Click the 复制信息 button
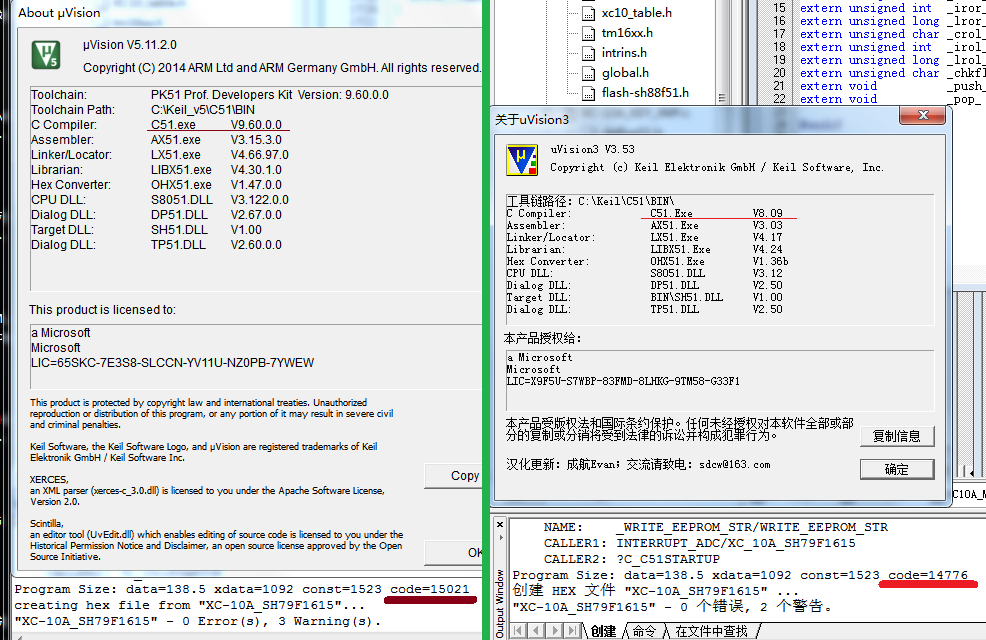 click(x=897, y=436)
